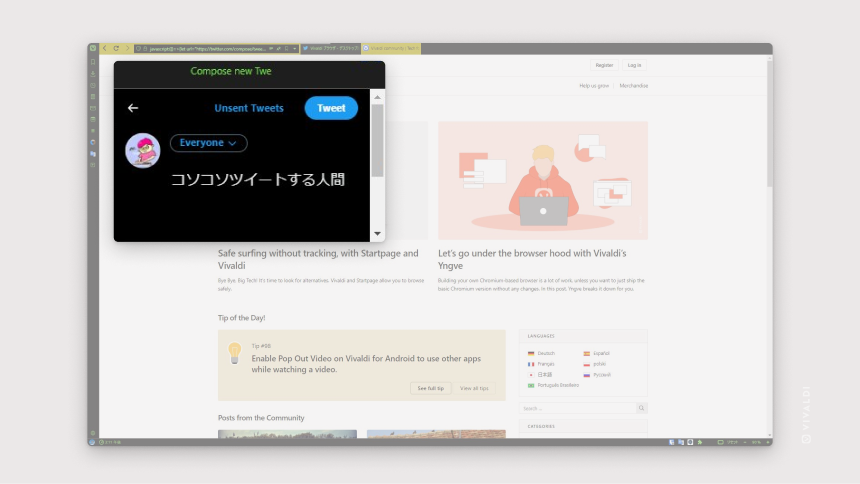This screenshot has width=860, height=484.
Task: Open the Settings gear at sidebar bottom
Action: coord(93,433)
